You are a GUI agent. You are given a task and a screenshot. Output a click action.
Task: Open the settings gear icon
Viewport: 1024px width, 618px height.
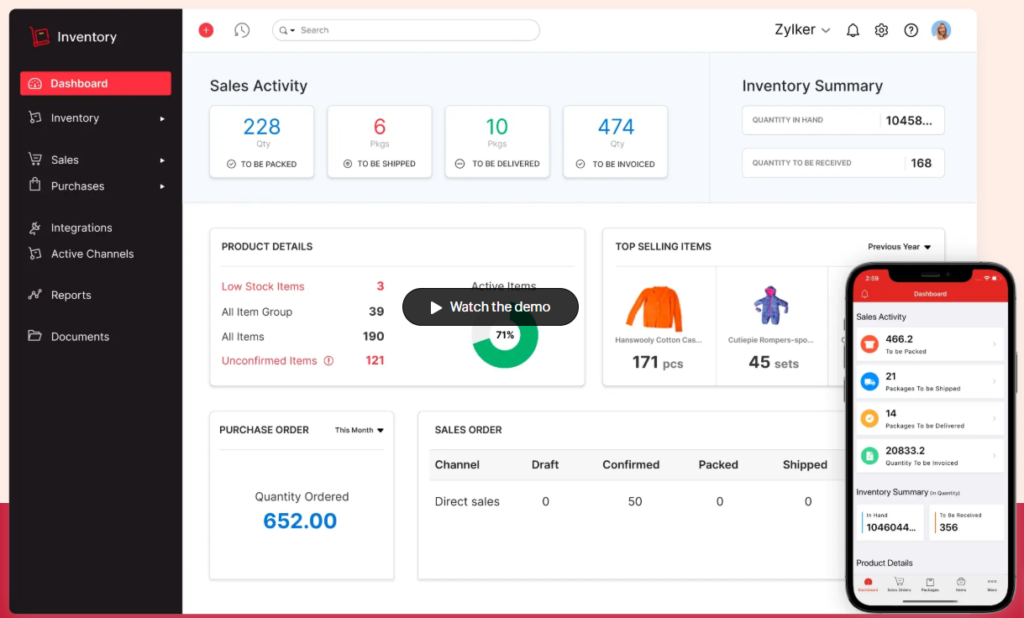tap(881, 30)
